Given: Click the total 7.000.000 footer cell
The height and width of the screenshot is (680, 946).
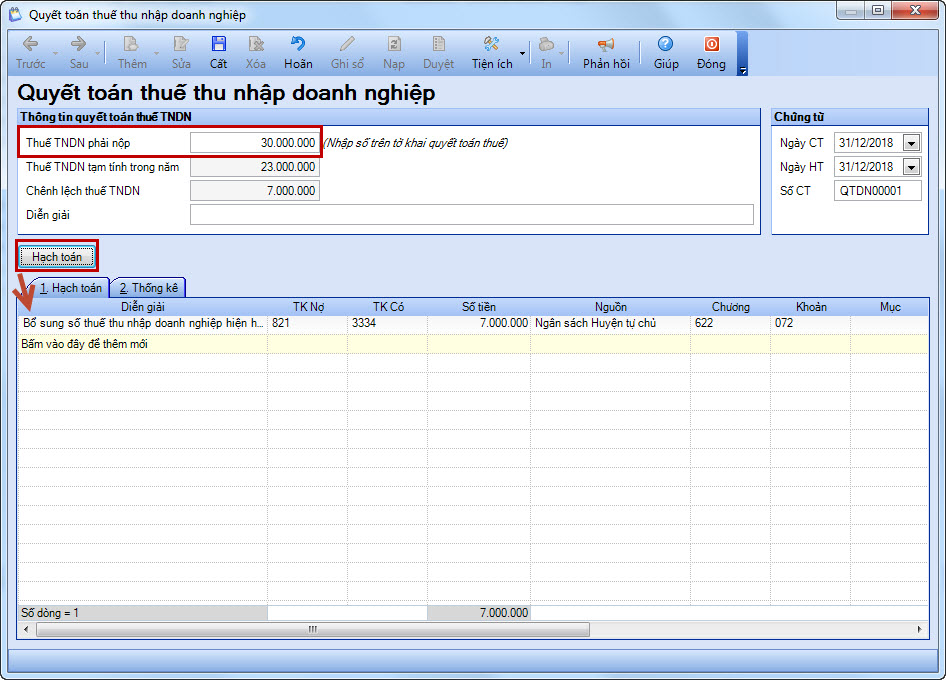Looking at the screenshot, I should click(479, 613).
